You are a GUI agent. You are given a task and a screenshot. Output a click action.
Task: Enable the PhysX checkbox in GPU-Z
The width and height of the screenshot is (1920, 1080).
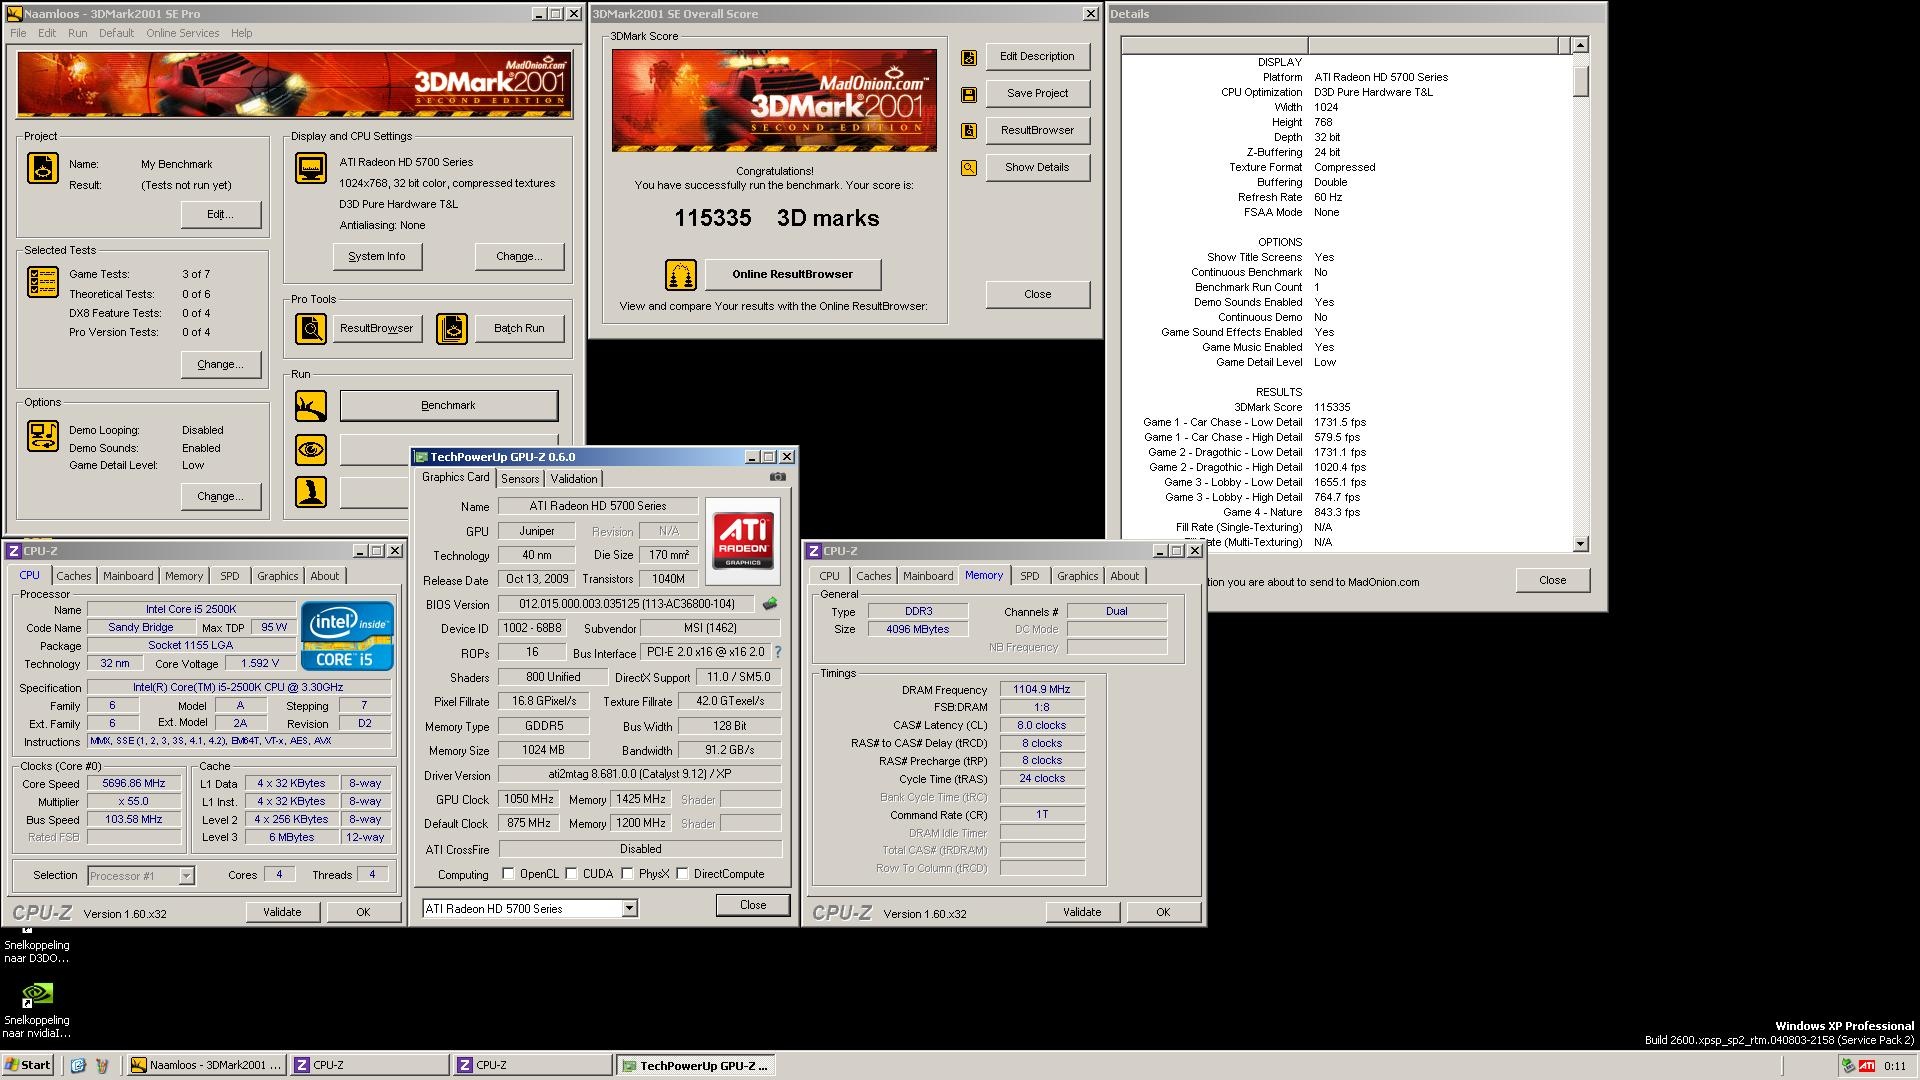pyautogui.click(x=627, y=874)
